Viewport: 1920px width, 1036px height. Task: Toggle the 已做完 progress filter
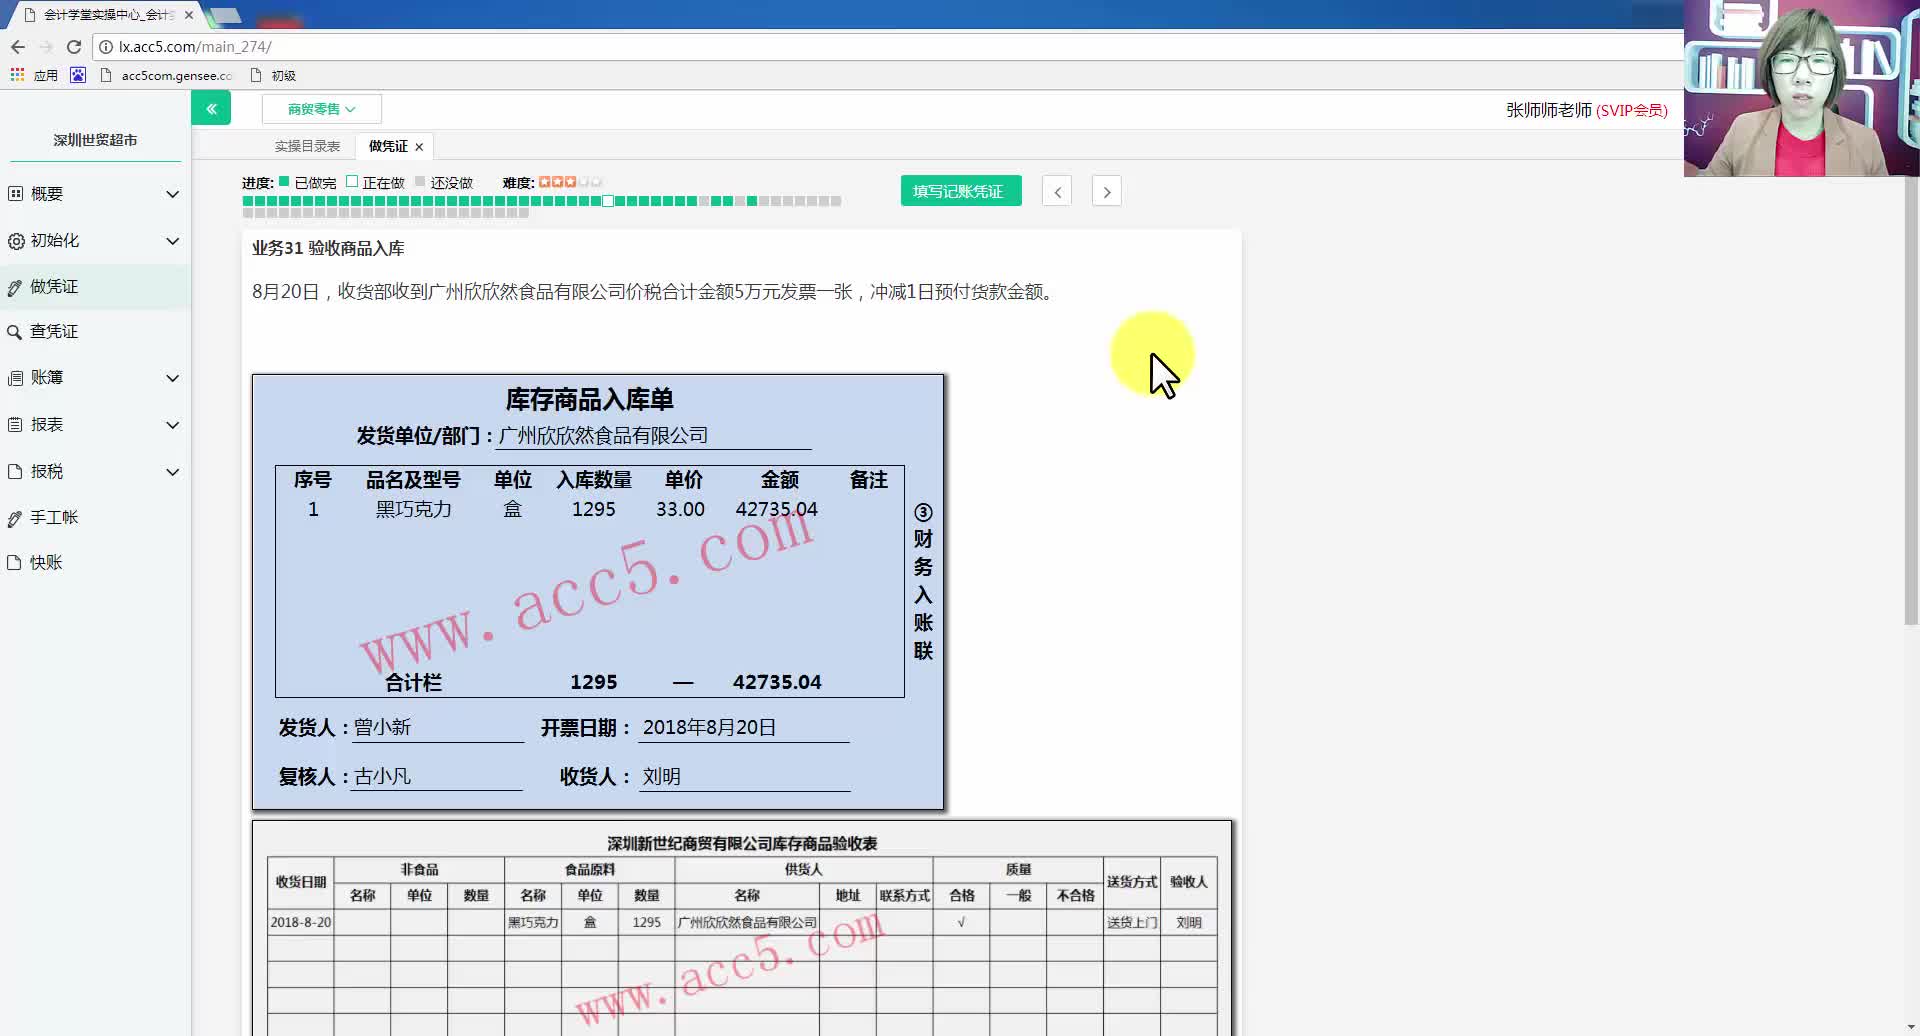284,181
